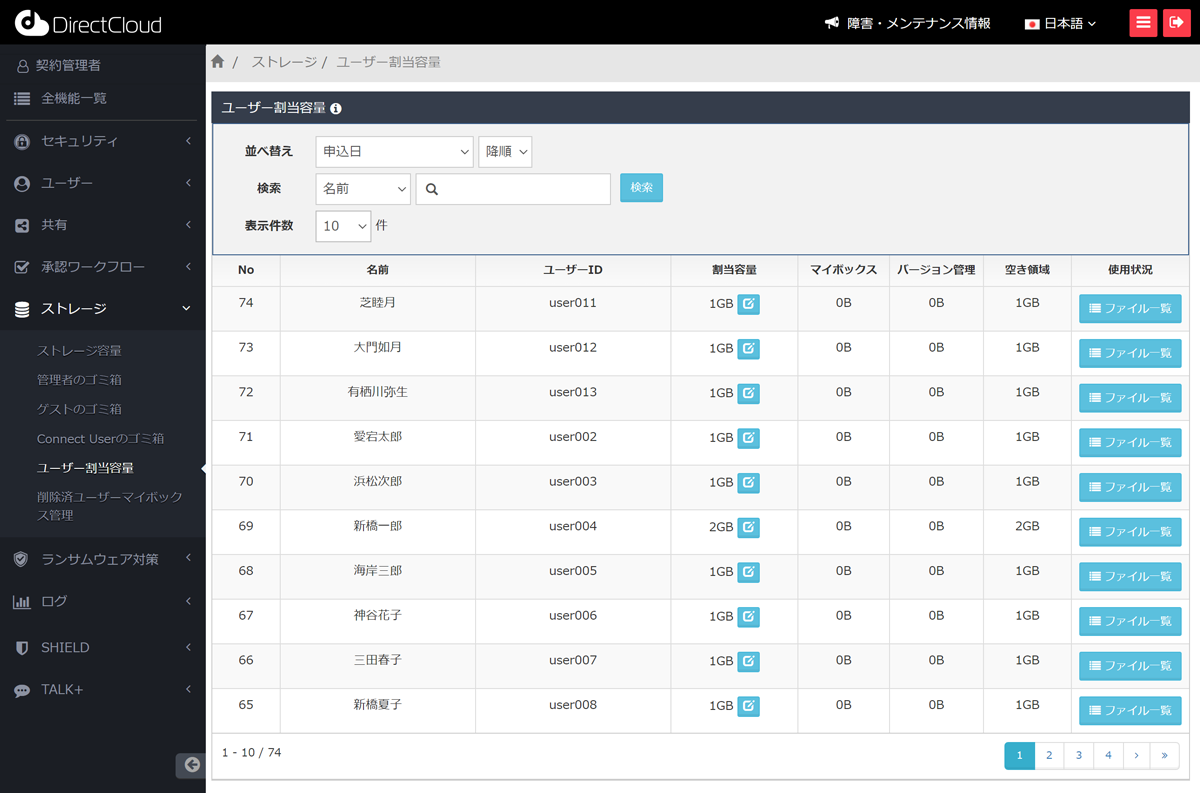This screenshot has width=1200, height=793.
Task: Edit allocated capacity for user005
Action: tap(748, 572)
